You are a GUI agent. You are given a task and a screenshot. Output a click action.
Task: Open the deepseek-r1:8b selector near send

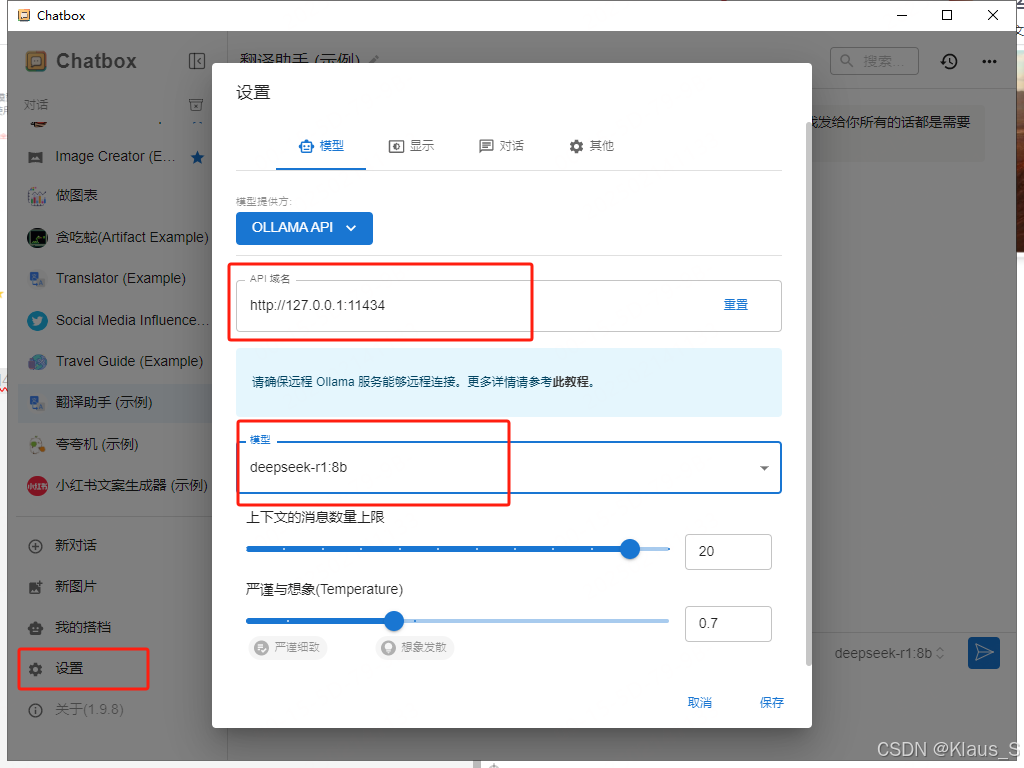click(x=889, y=654)
